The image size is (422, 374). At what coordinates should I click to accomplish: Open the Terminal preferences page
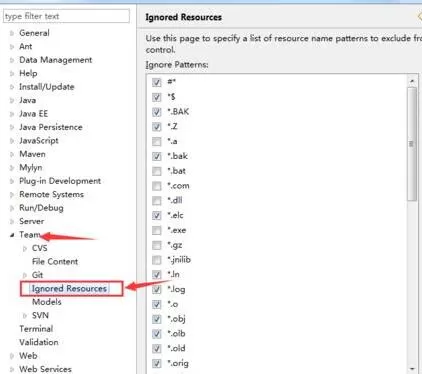pyautogui.click(x=36, y=329)
